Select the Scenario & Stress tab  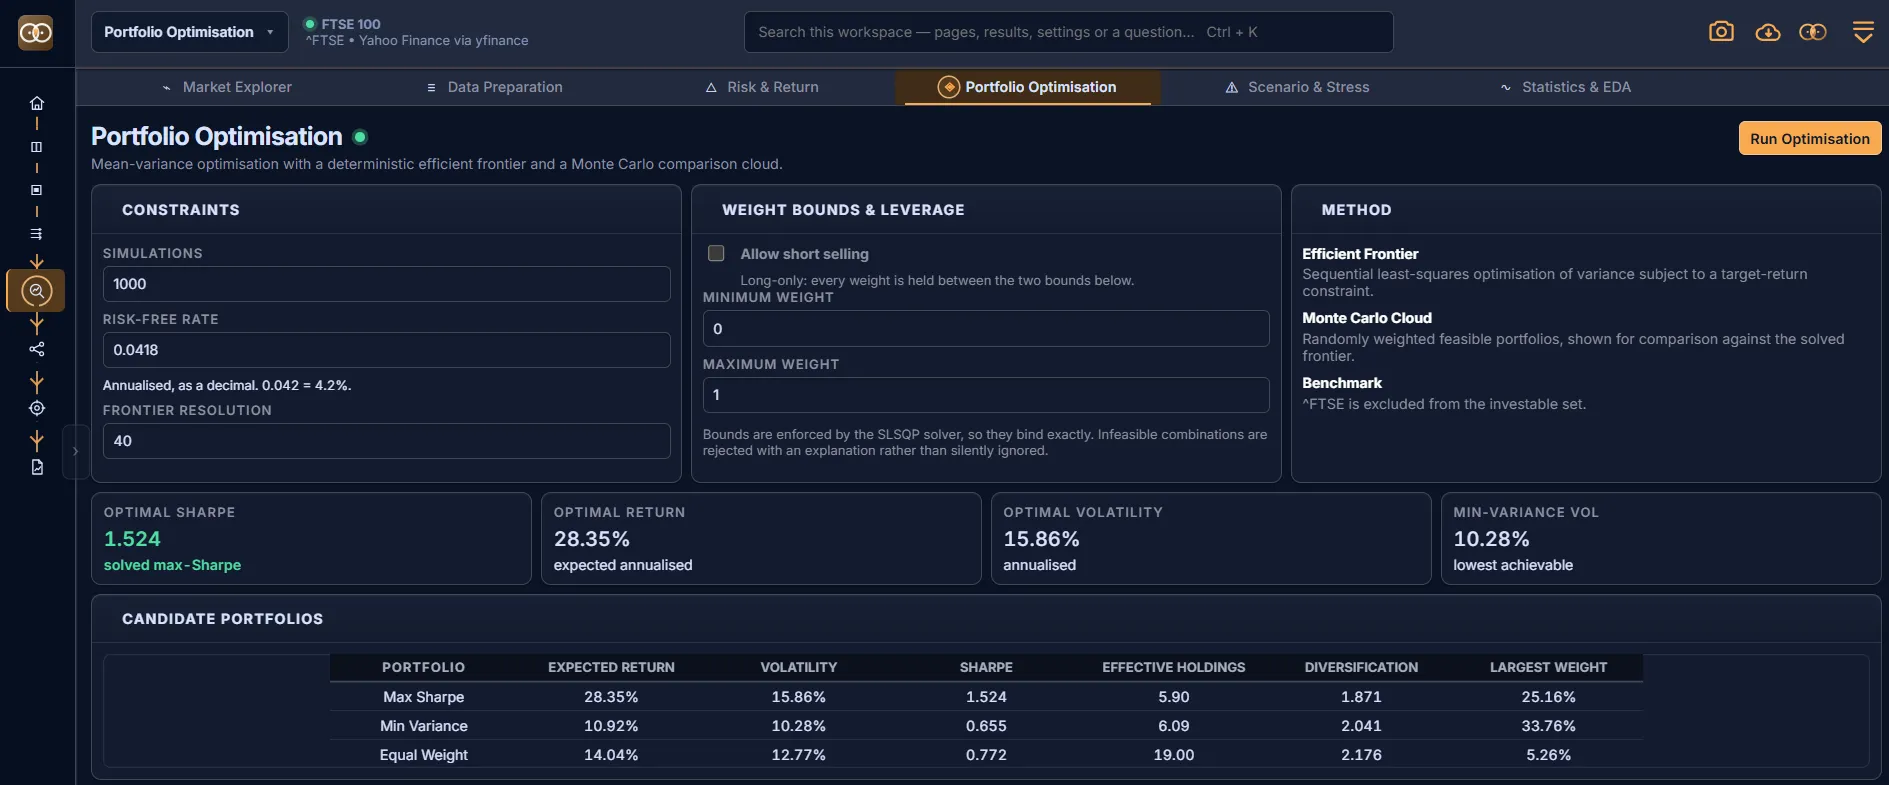(1297, 87)
